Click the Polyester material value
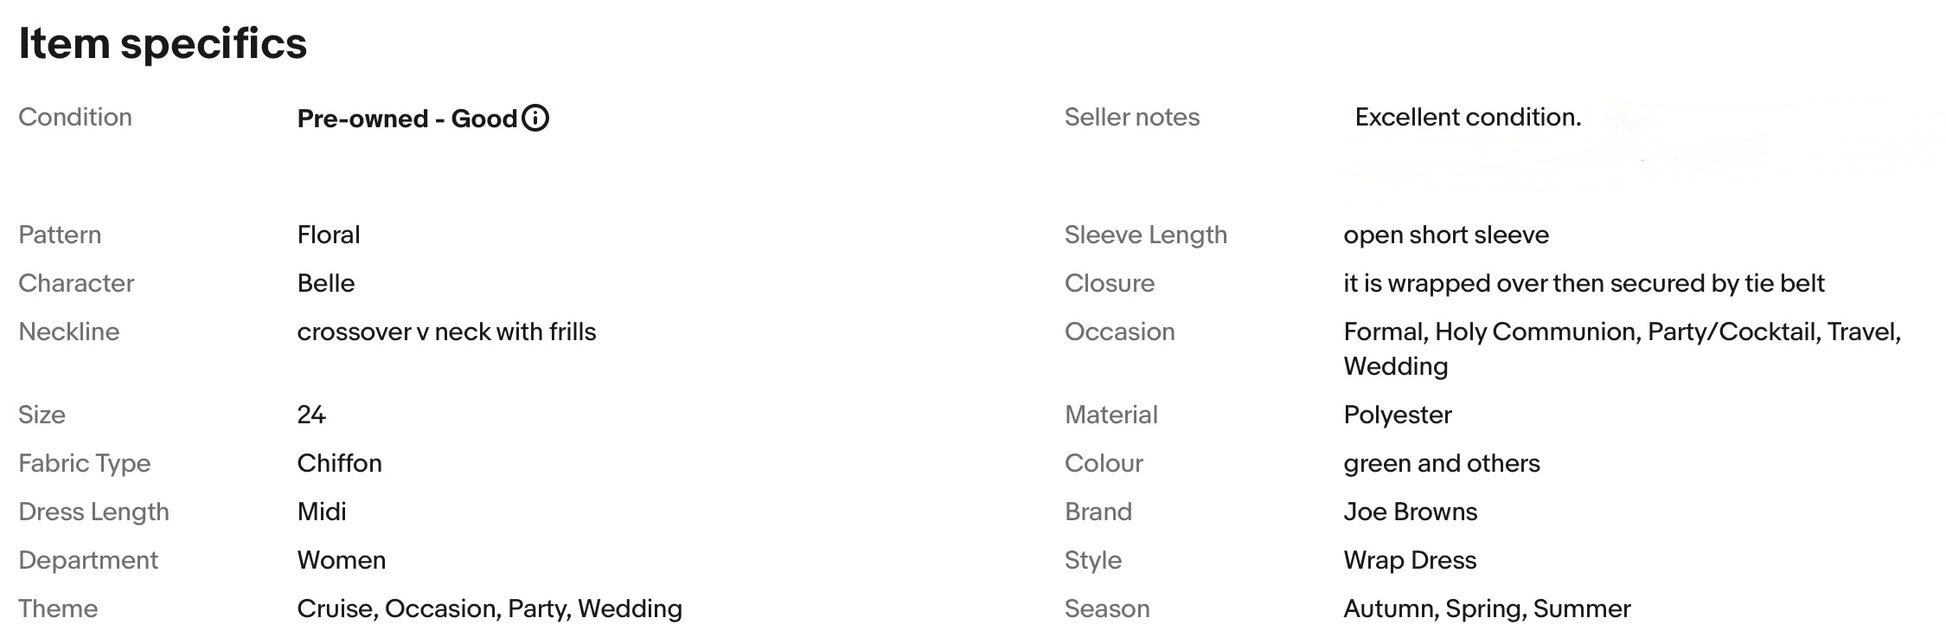This screenshot has height=631, width=1946. (1397, 415)
